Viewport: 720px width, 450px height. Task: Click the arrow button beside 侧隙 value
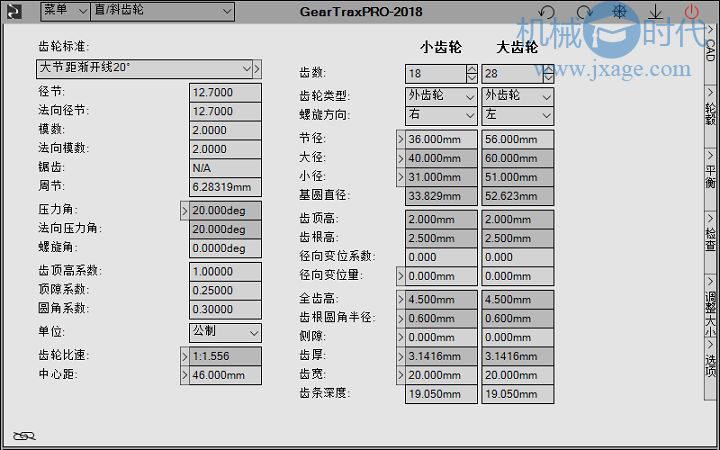click(x=400, y=338)
